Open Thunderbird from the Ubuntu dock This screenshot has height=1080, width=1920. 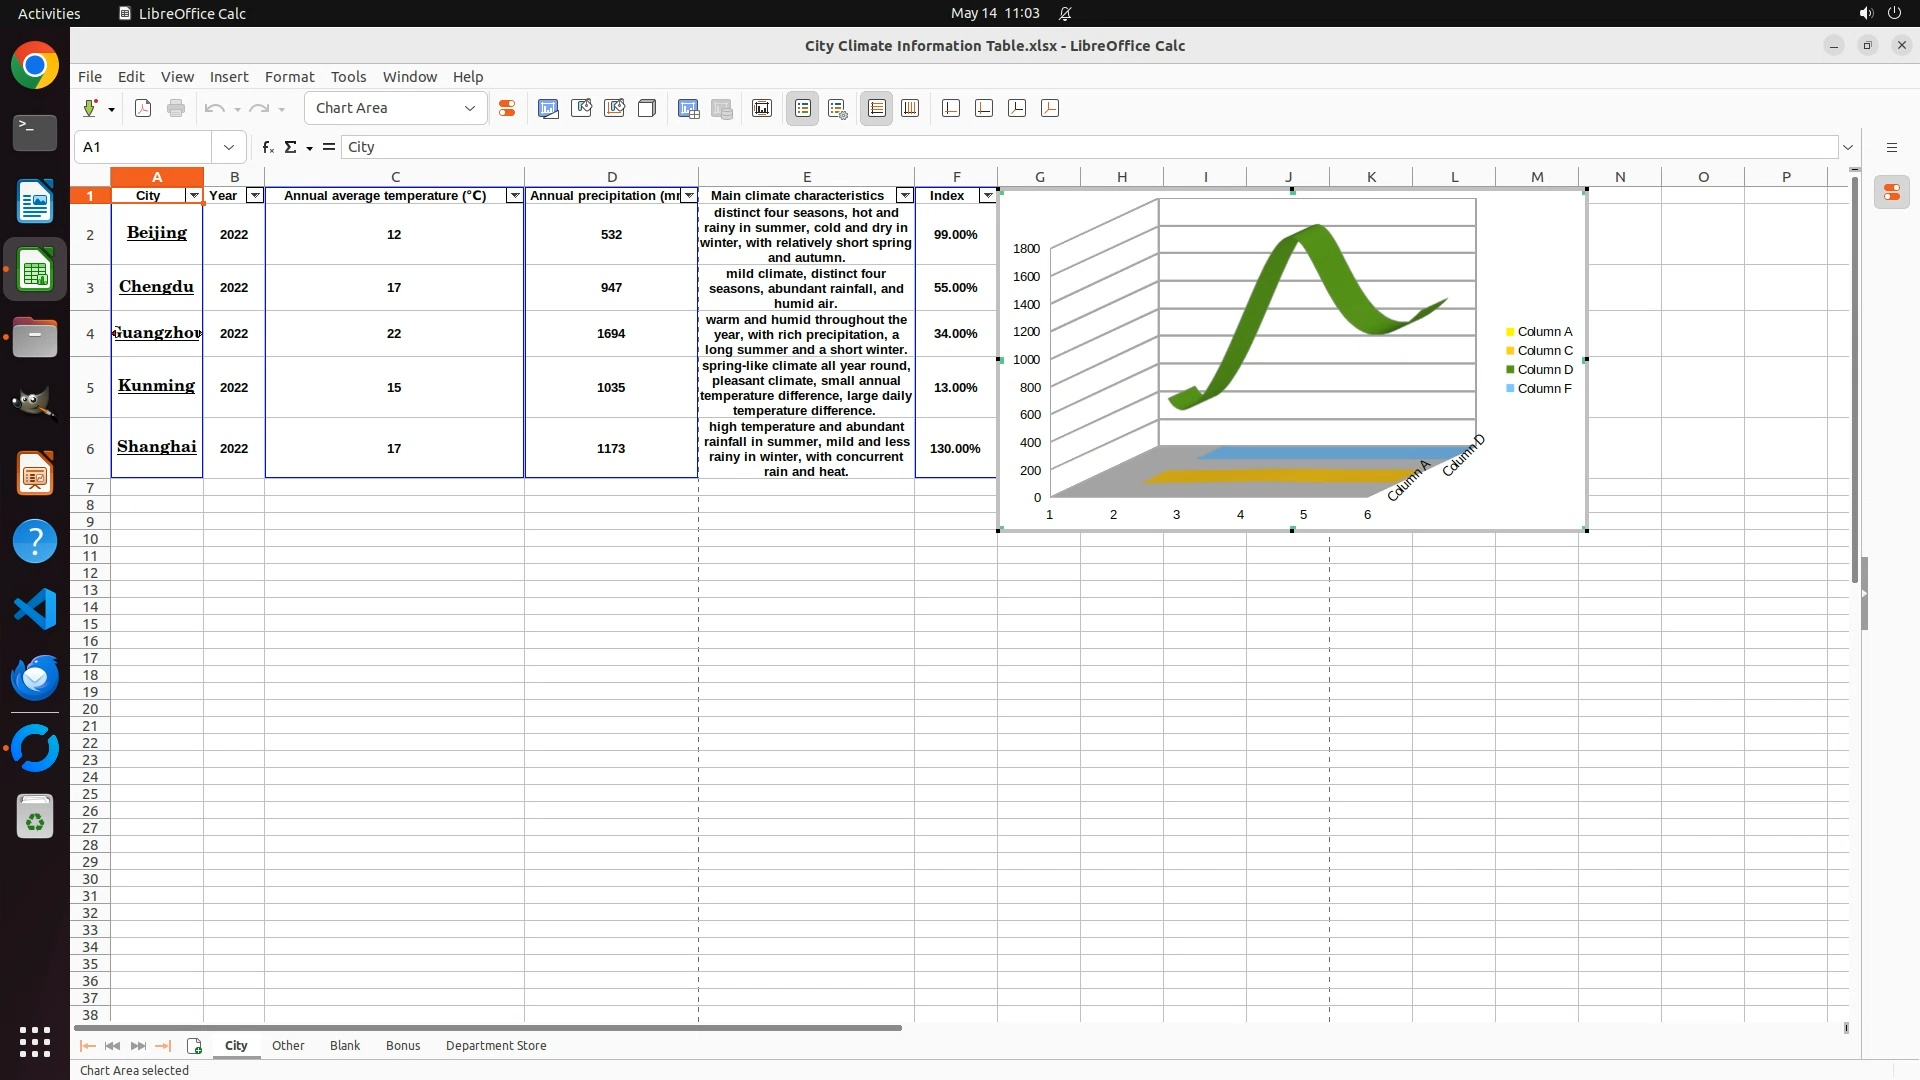pos(35,678)
